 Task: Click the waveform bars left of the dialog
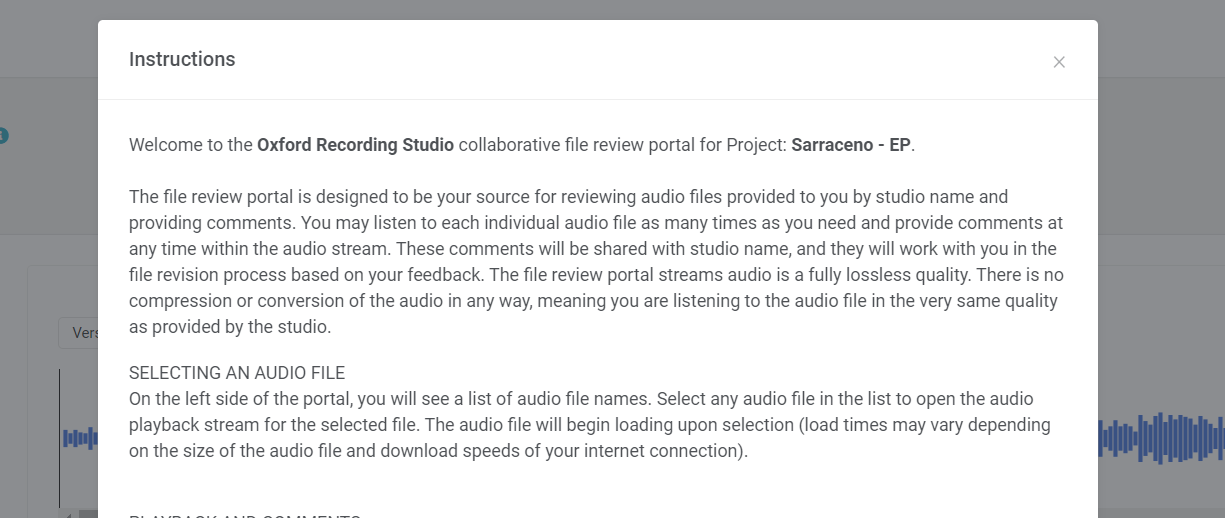point(80,438)
